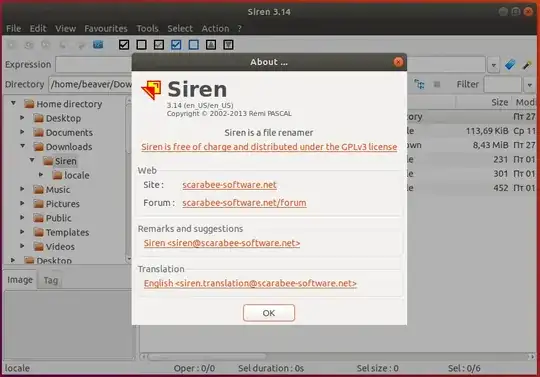This screenshot has width=540, height=377.
Task: Click the magic wand icon beside Expression
Action: (x=527, y=64)
